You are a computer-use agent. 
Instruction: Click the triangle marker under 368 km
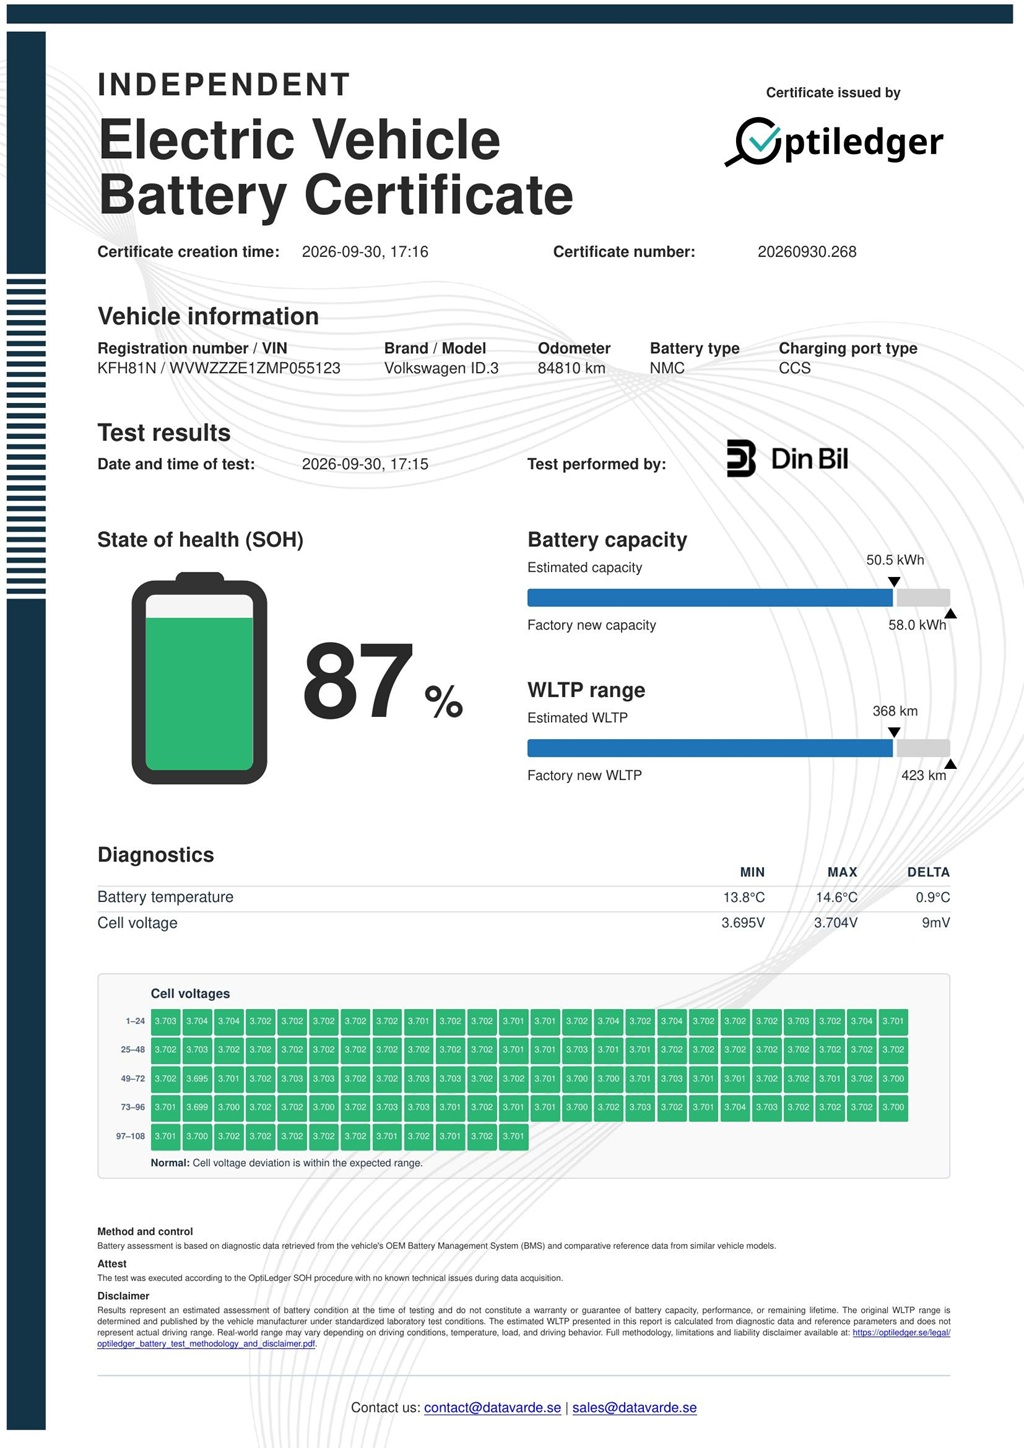[x=894, y=732]
